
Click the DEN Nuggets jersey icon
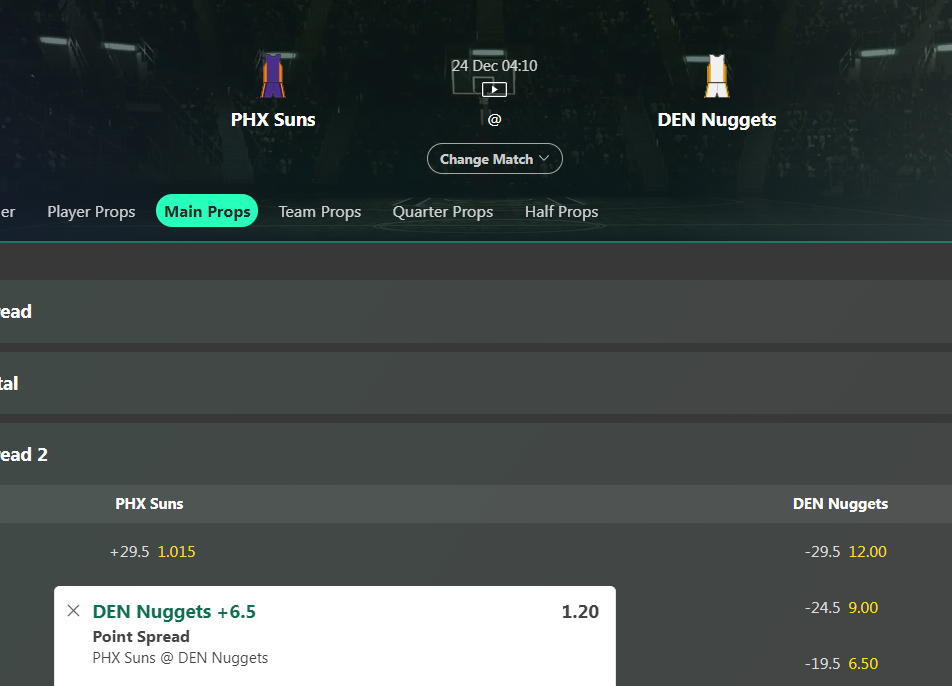coord(717,76)
